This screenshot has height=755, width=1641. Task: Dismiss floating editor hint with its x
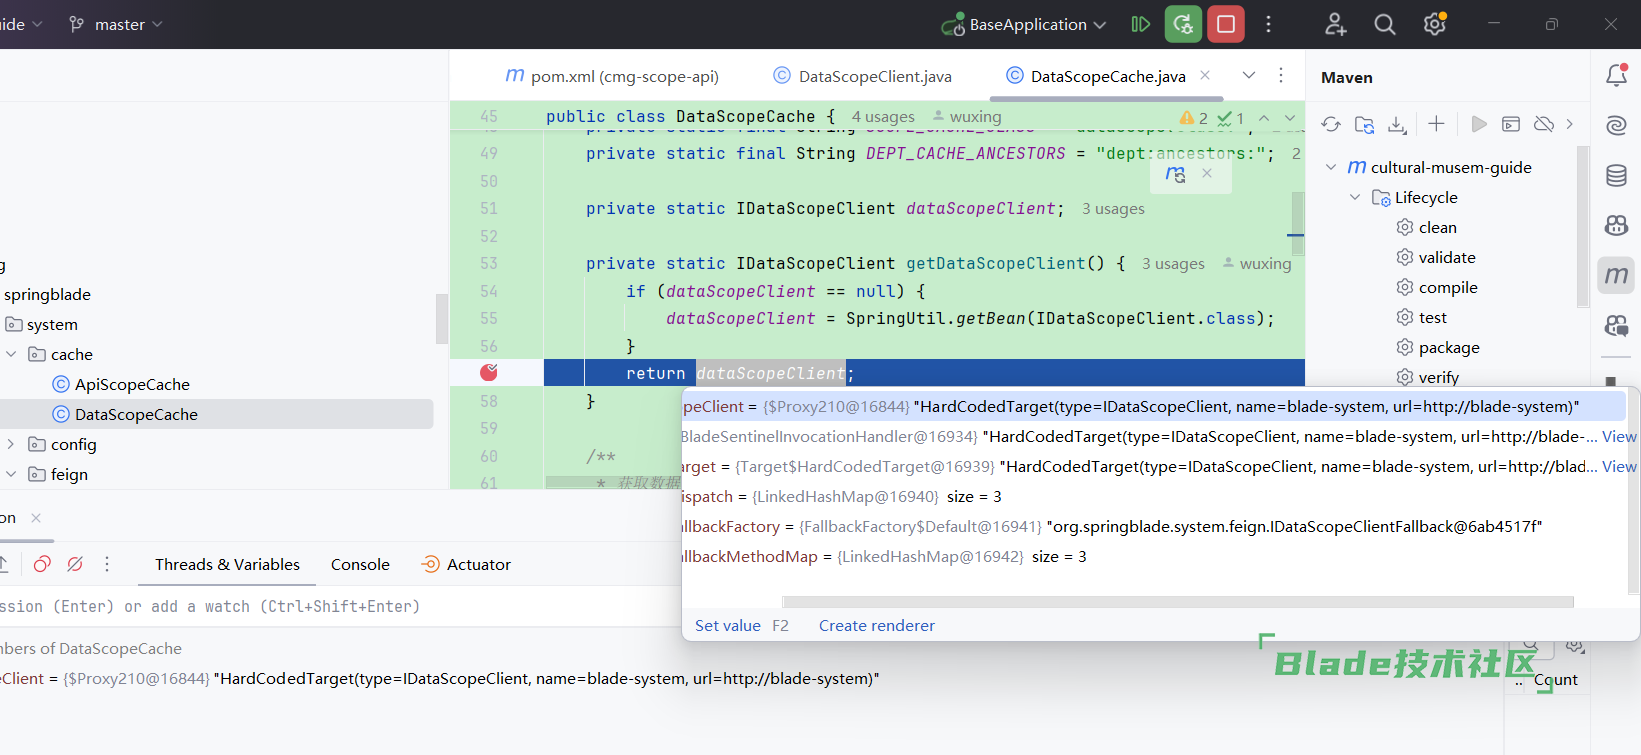pyautogui.click(x=1207, y=173)
